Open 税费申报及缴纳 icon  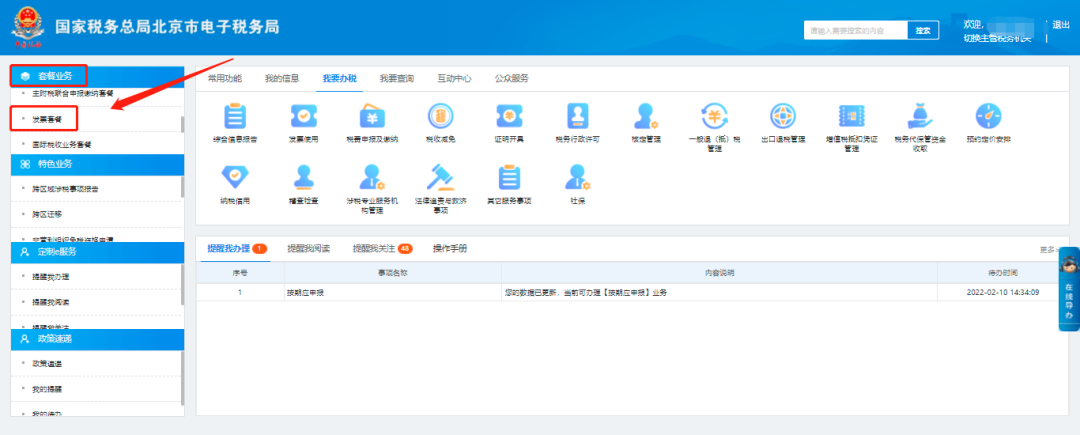pos(372,116)
